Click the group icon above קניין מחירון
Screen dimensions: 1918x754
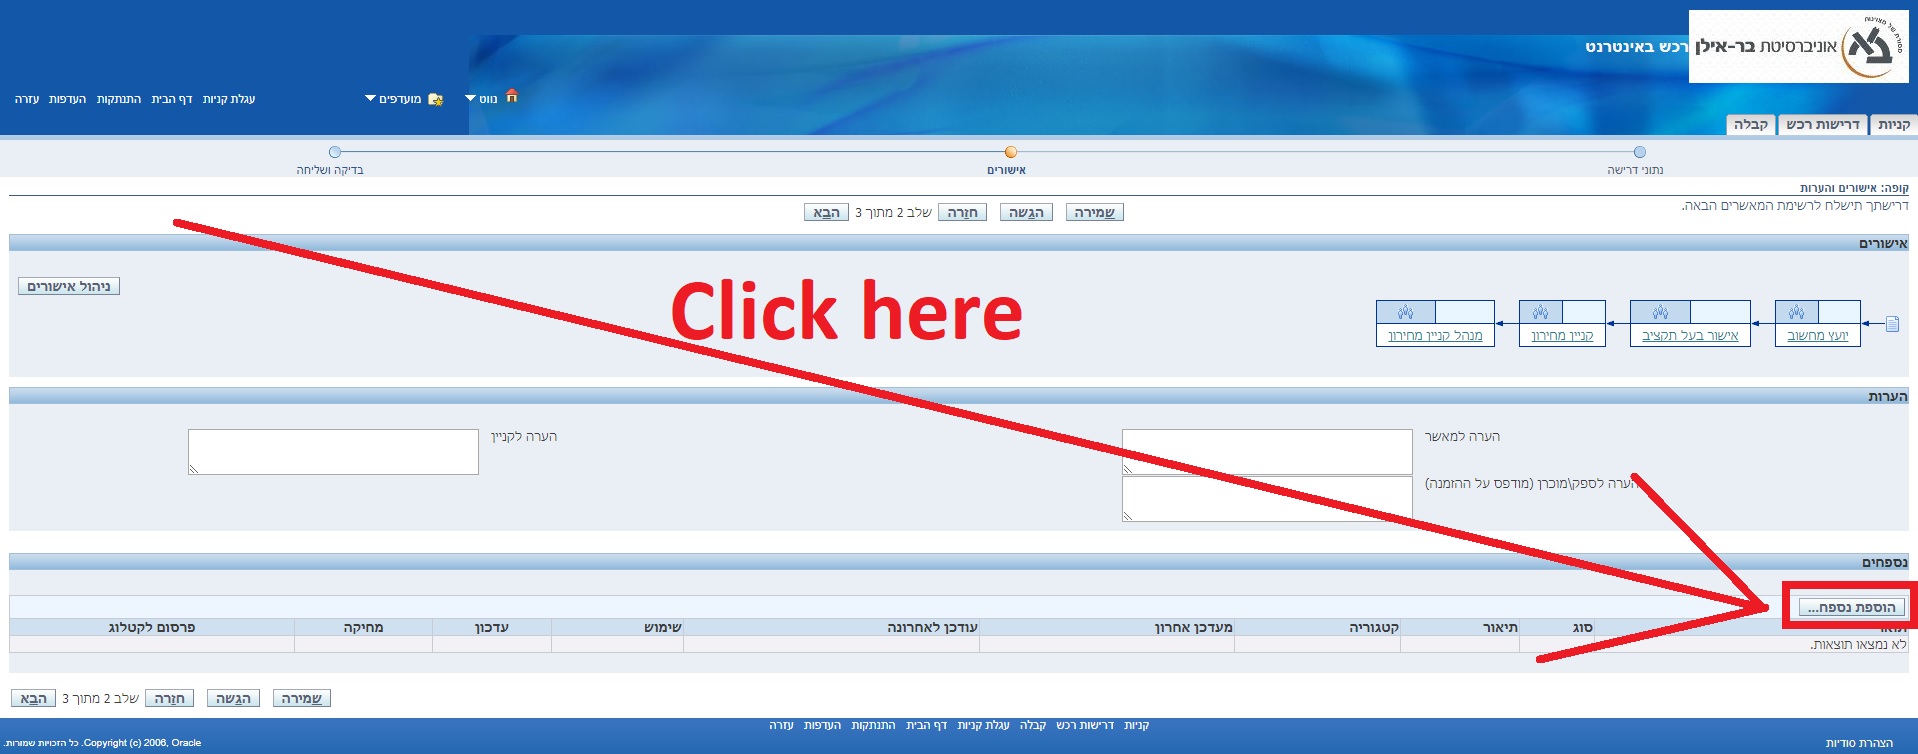[1540, 312]
